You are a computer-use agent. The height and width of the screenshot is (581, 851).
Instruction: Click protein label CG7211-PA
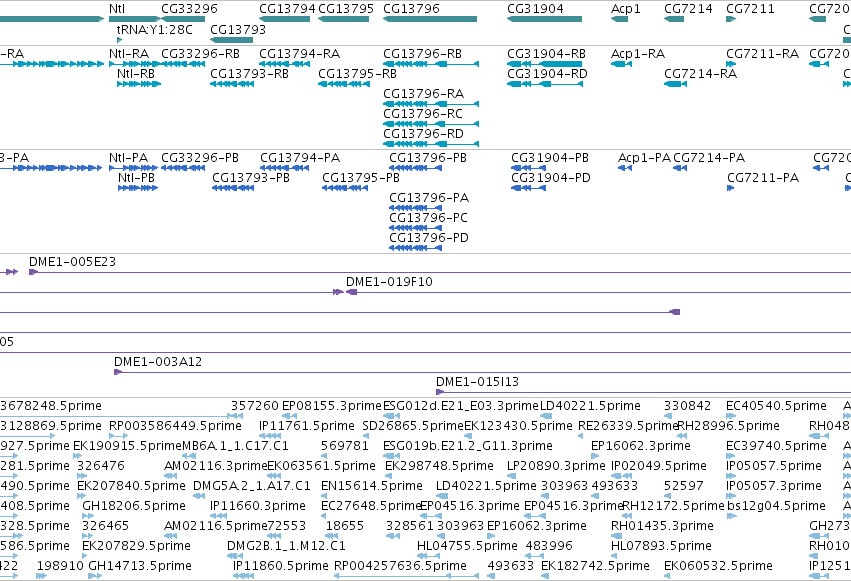pyautogui.click(x=763, y=178)
